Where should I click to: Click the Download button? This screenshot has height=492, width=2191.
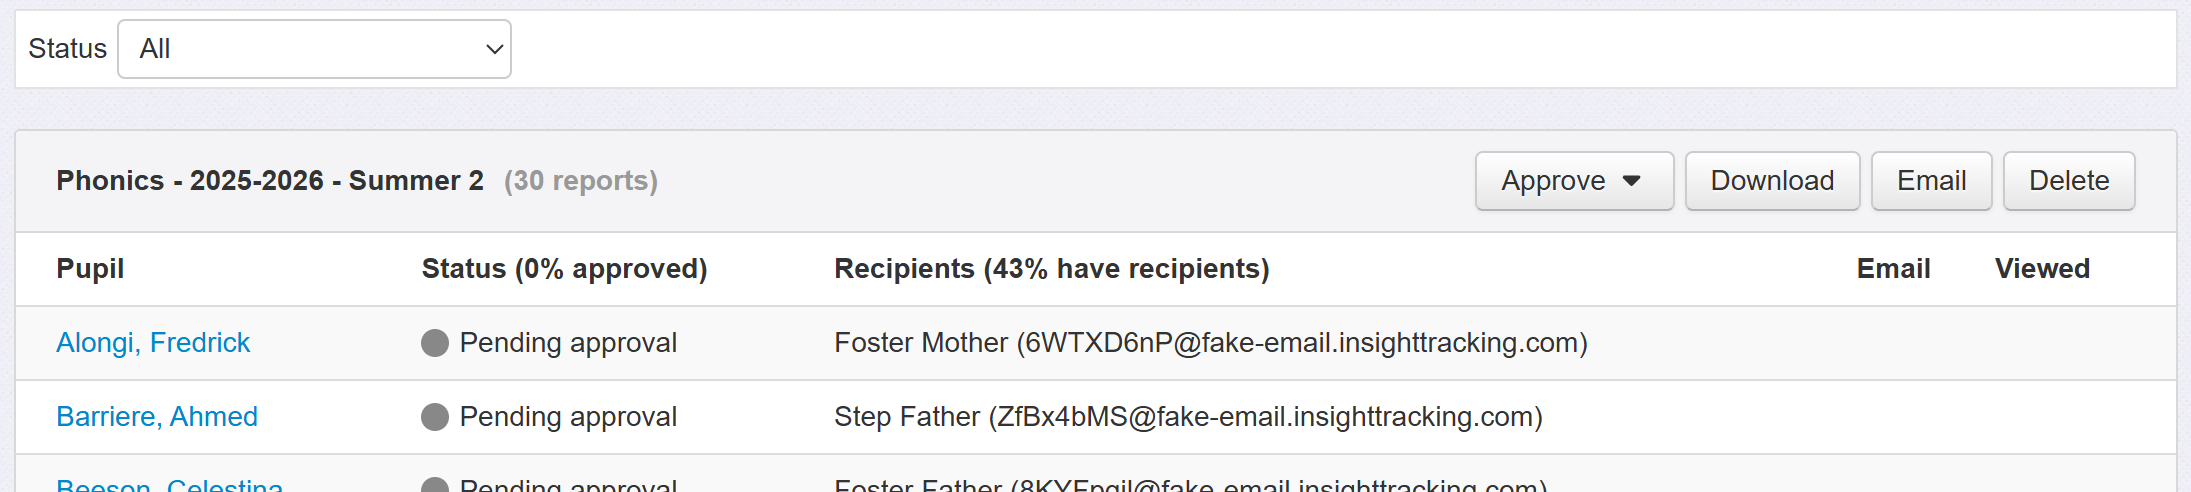1772,181
